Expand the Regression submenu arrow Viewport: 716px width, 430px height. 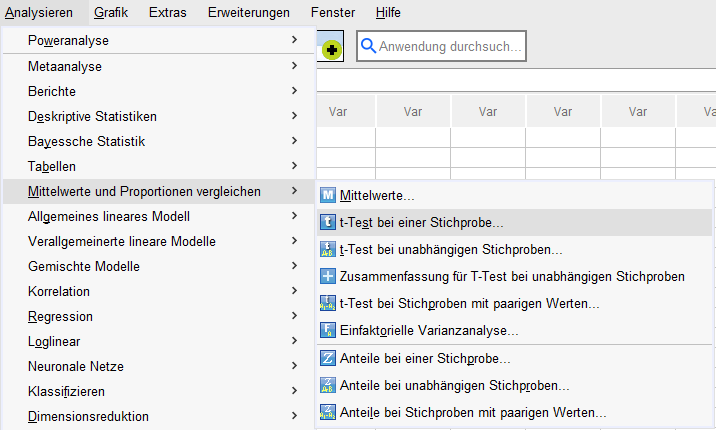(x=295, y=315)
